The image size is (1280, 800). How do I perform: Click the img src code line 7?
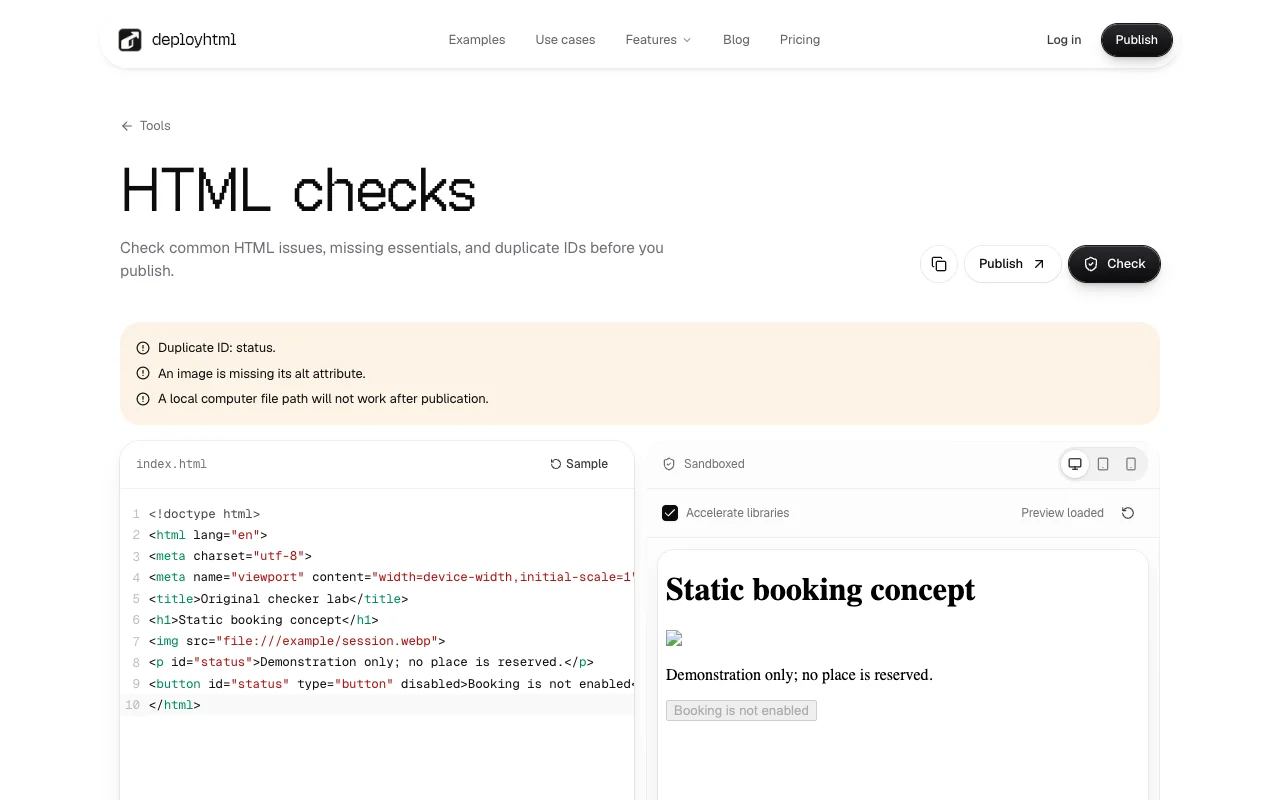tap(297, 641)
